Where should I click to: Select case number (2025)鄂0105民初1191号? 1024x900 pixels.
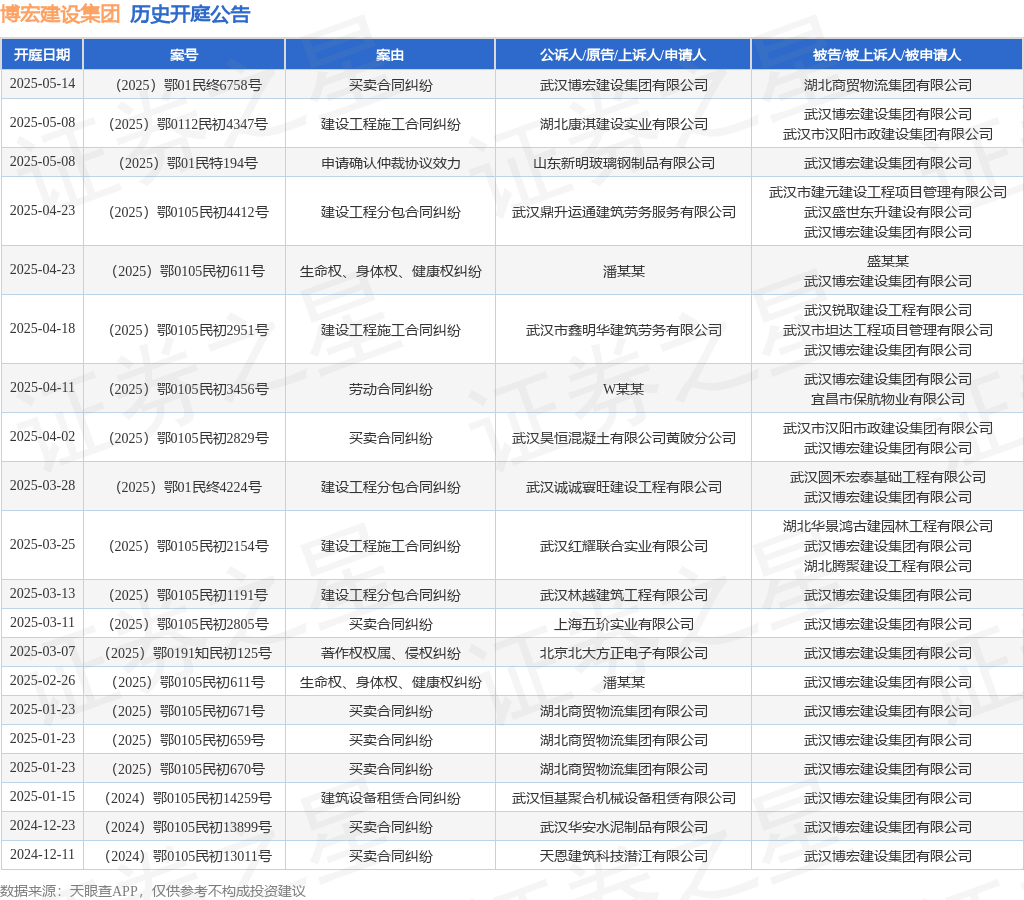[x=188, y=596]
